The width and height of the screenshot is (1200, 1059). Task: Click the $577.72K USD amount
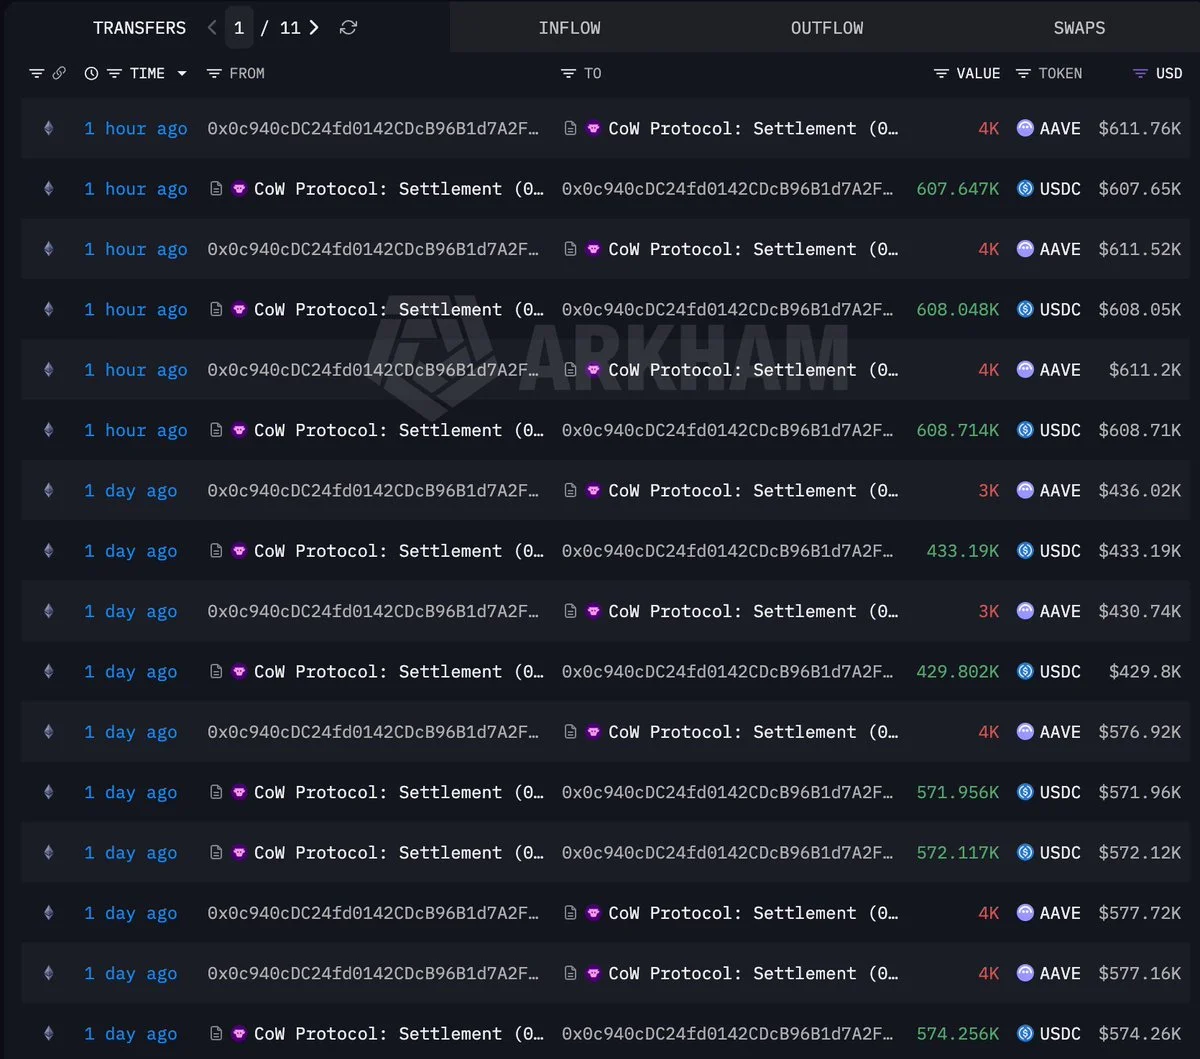1140,913
